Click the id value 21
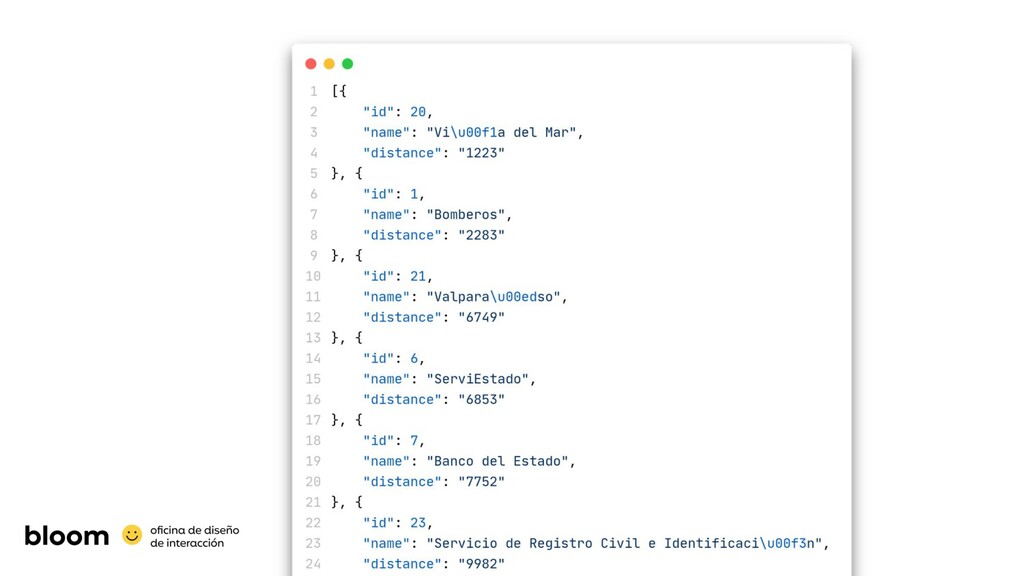Image resolution: width=1024 pixels, height=576 pixels. click(418, 276)
